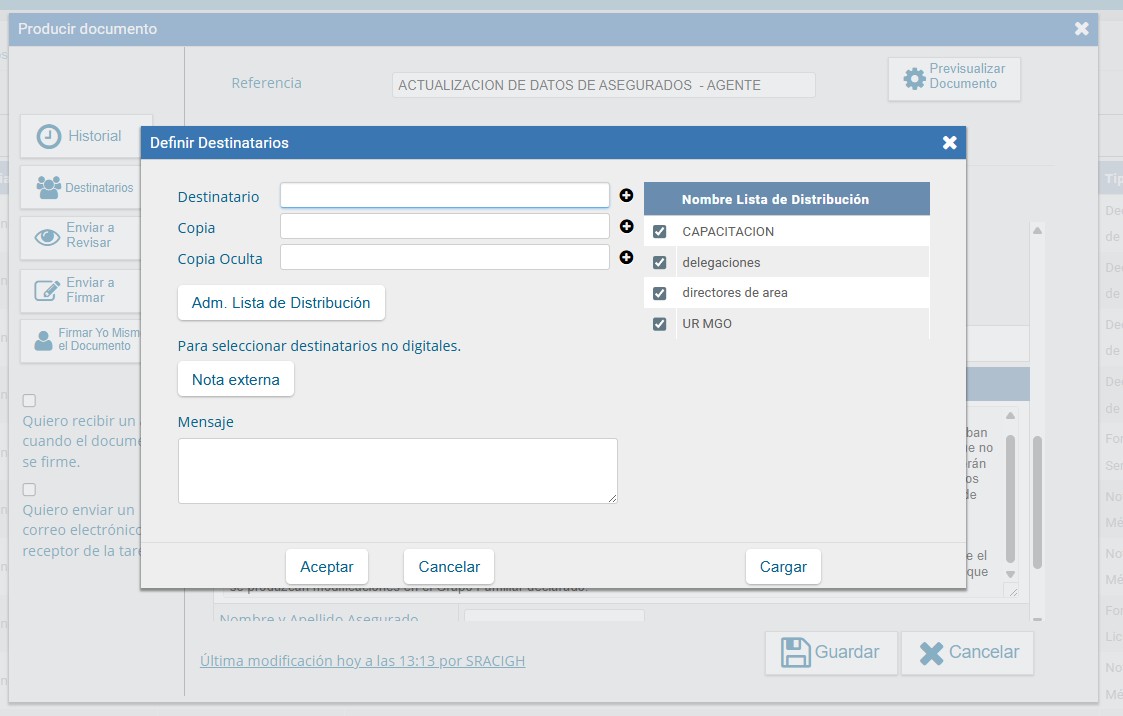1123x716 pixels.
Task: Click the Nota externa button
Action: tap(236, 379)
